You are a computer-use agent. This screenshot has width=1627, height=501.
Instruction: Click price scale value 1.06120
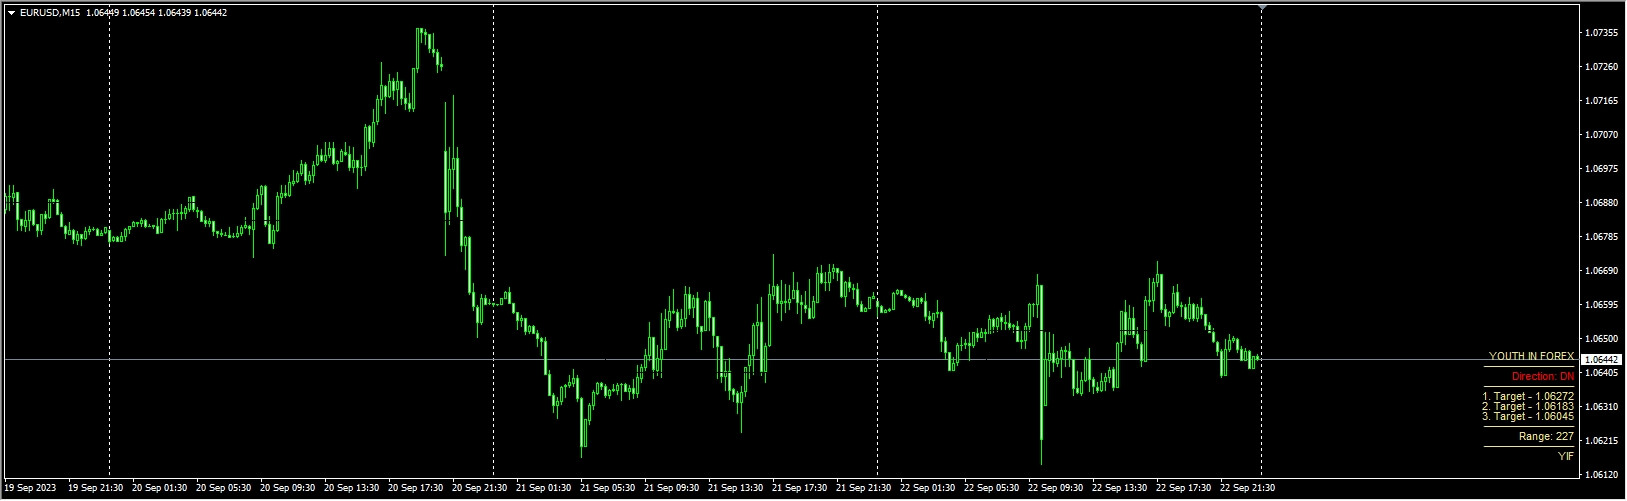pos(1602,475)
